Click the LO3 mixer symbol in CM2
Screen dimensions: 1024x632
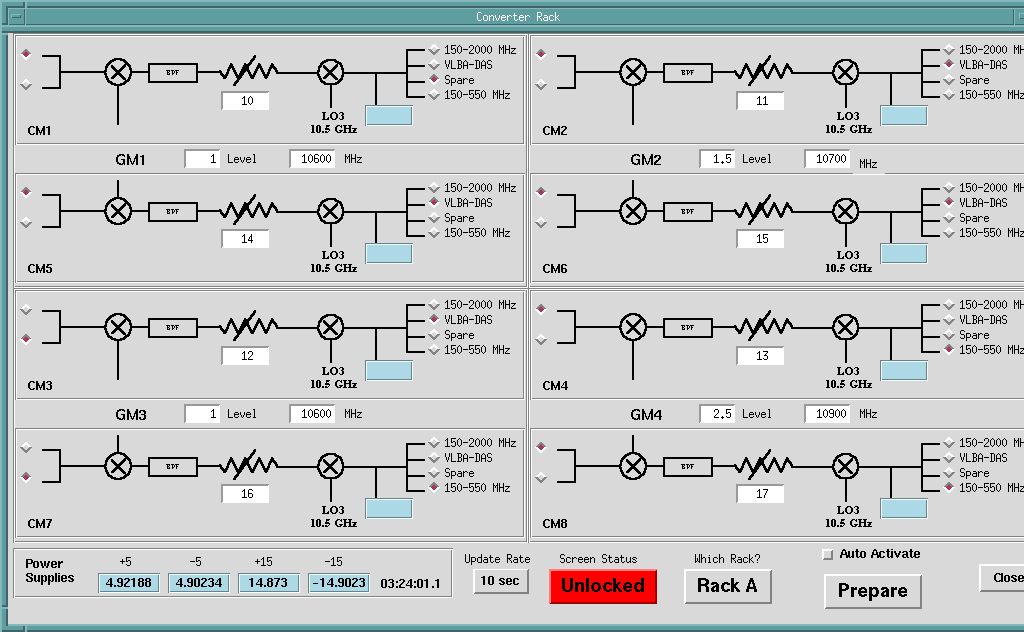846,72
